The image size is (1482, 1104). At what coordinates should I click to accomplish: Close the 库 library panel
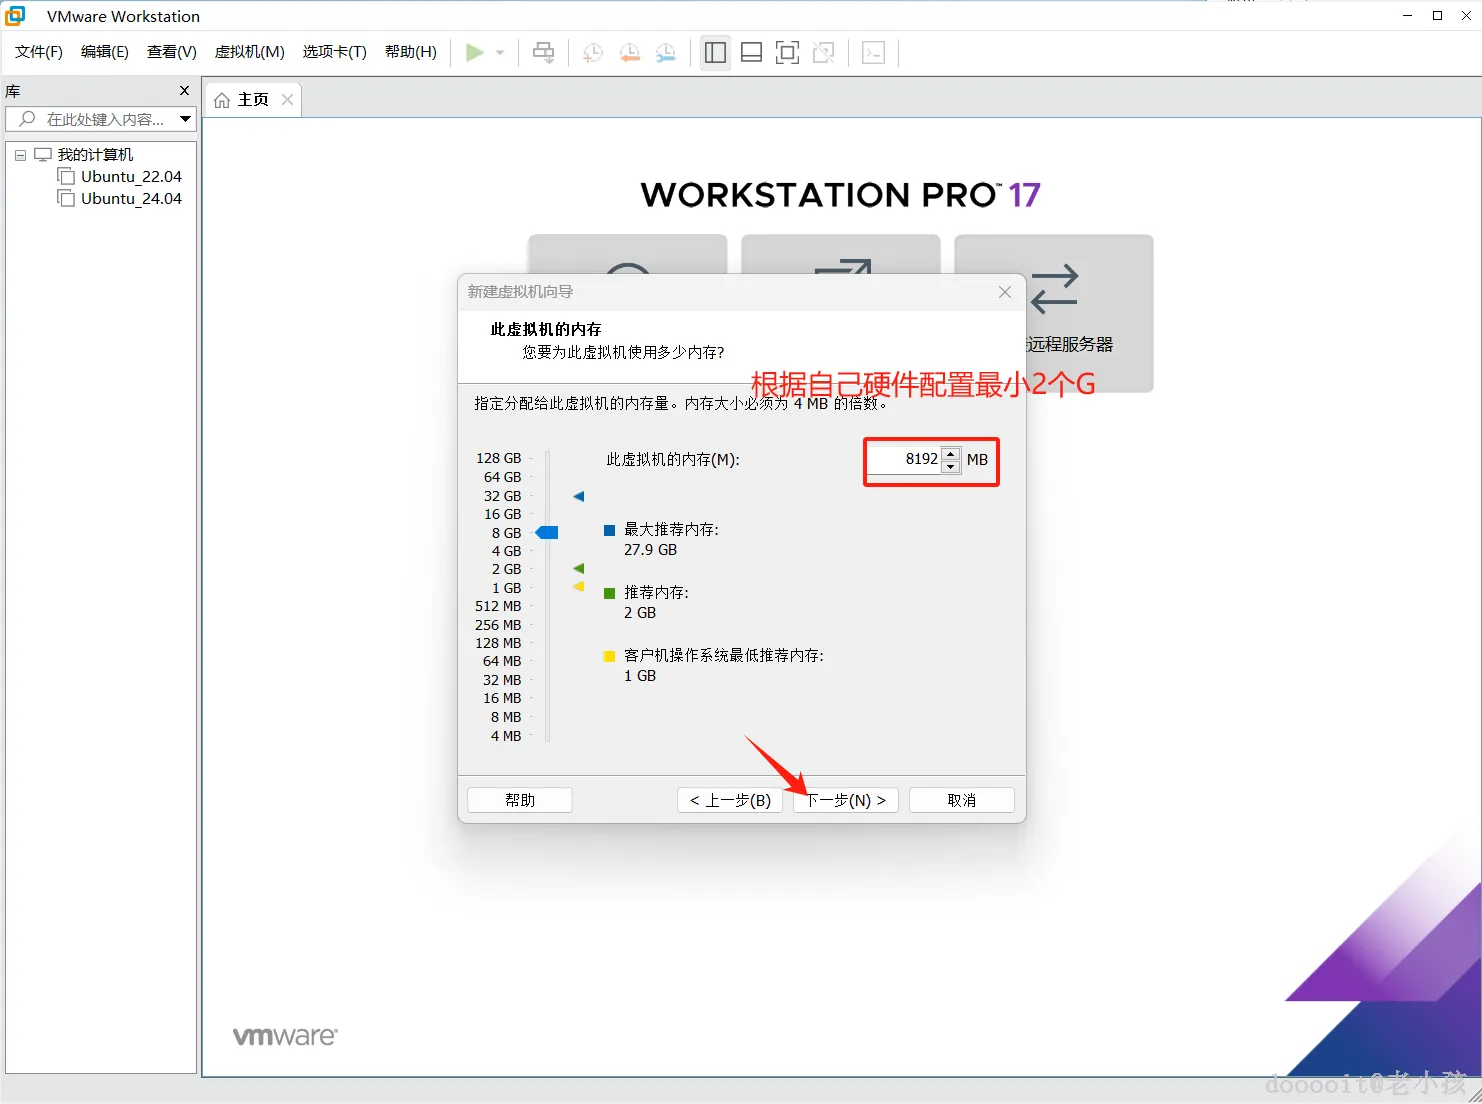click(x=184, y=91)
